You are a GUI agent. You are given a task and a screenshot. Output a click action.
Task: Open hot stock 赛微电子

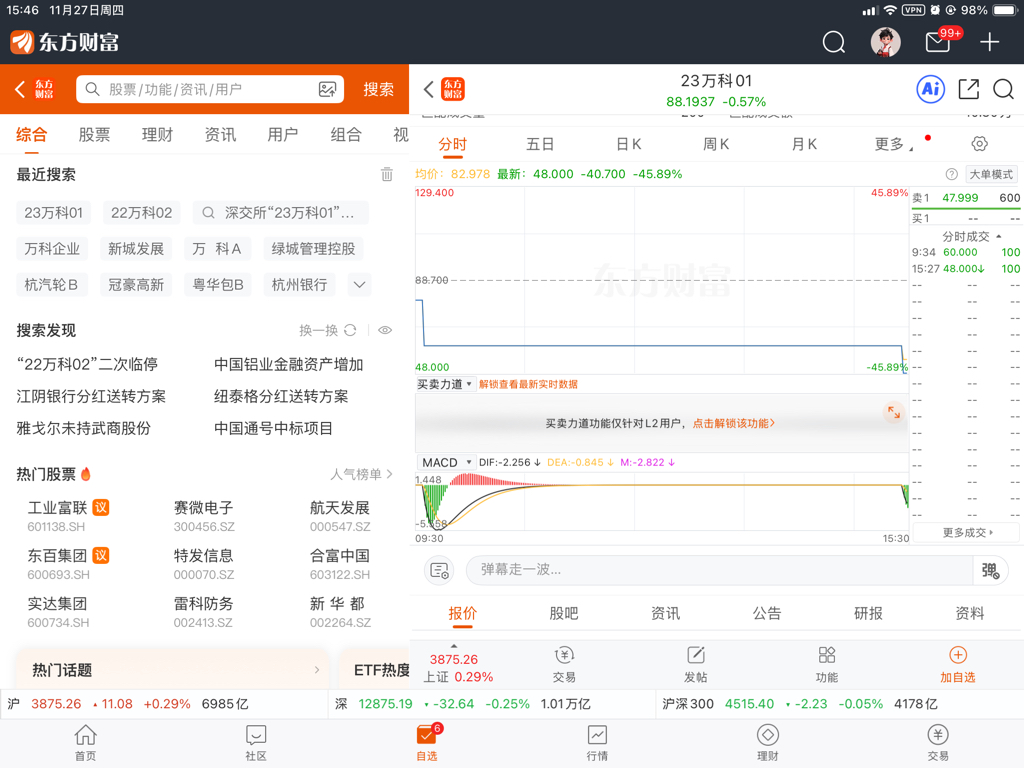(x=204, y=516)
